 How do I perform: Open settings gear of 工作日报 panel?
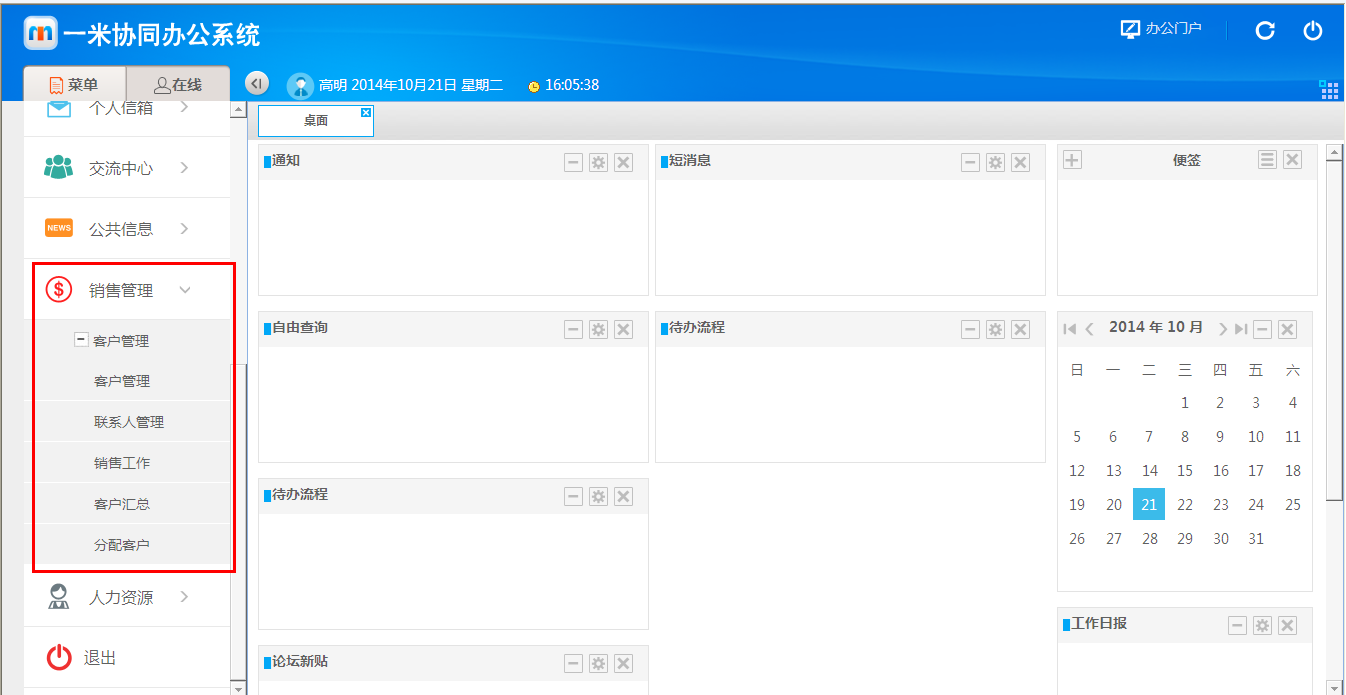pos(1262,626)
